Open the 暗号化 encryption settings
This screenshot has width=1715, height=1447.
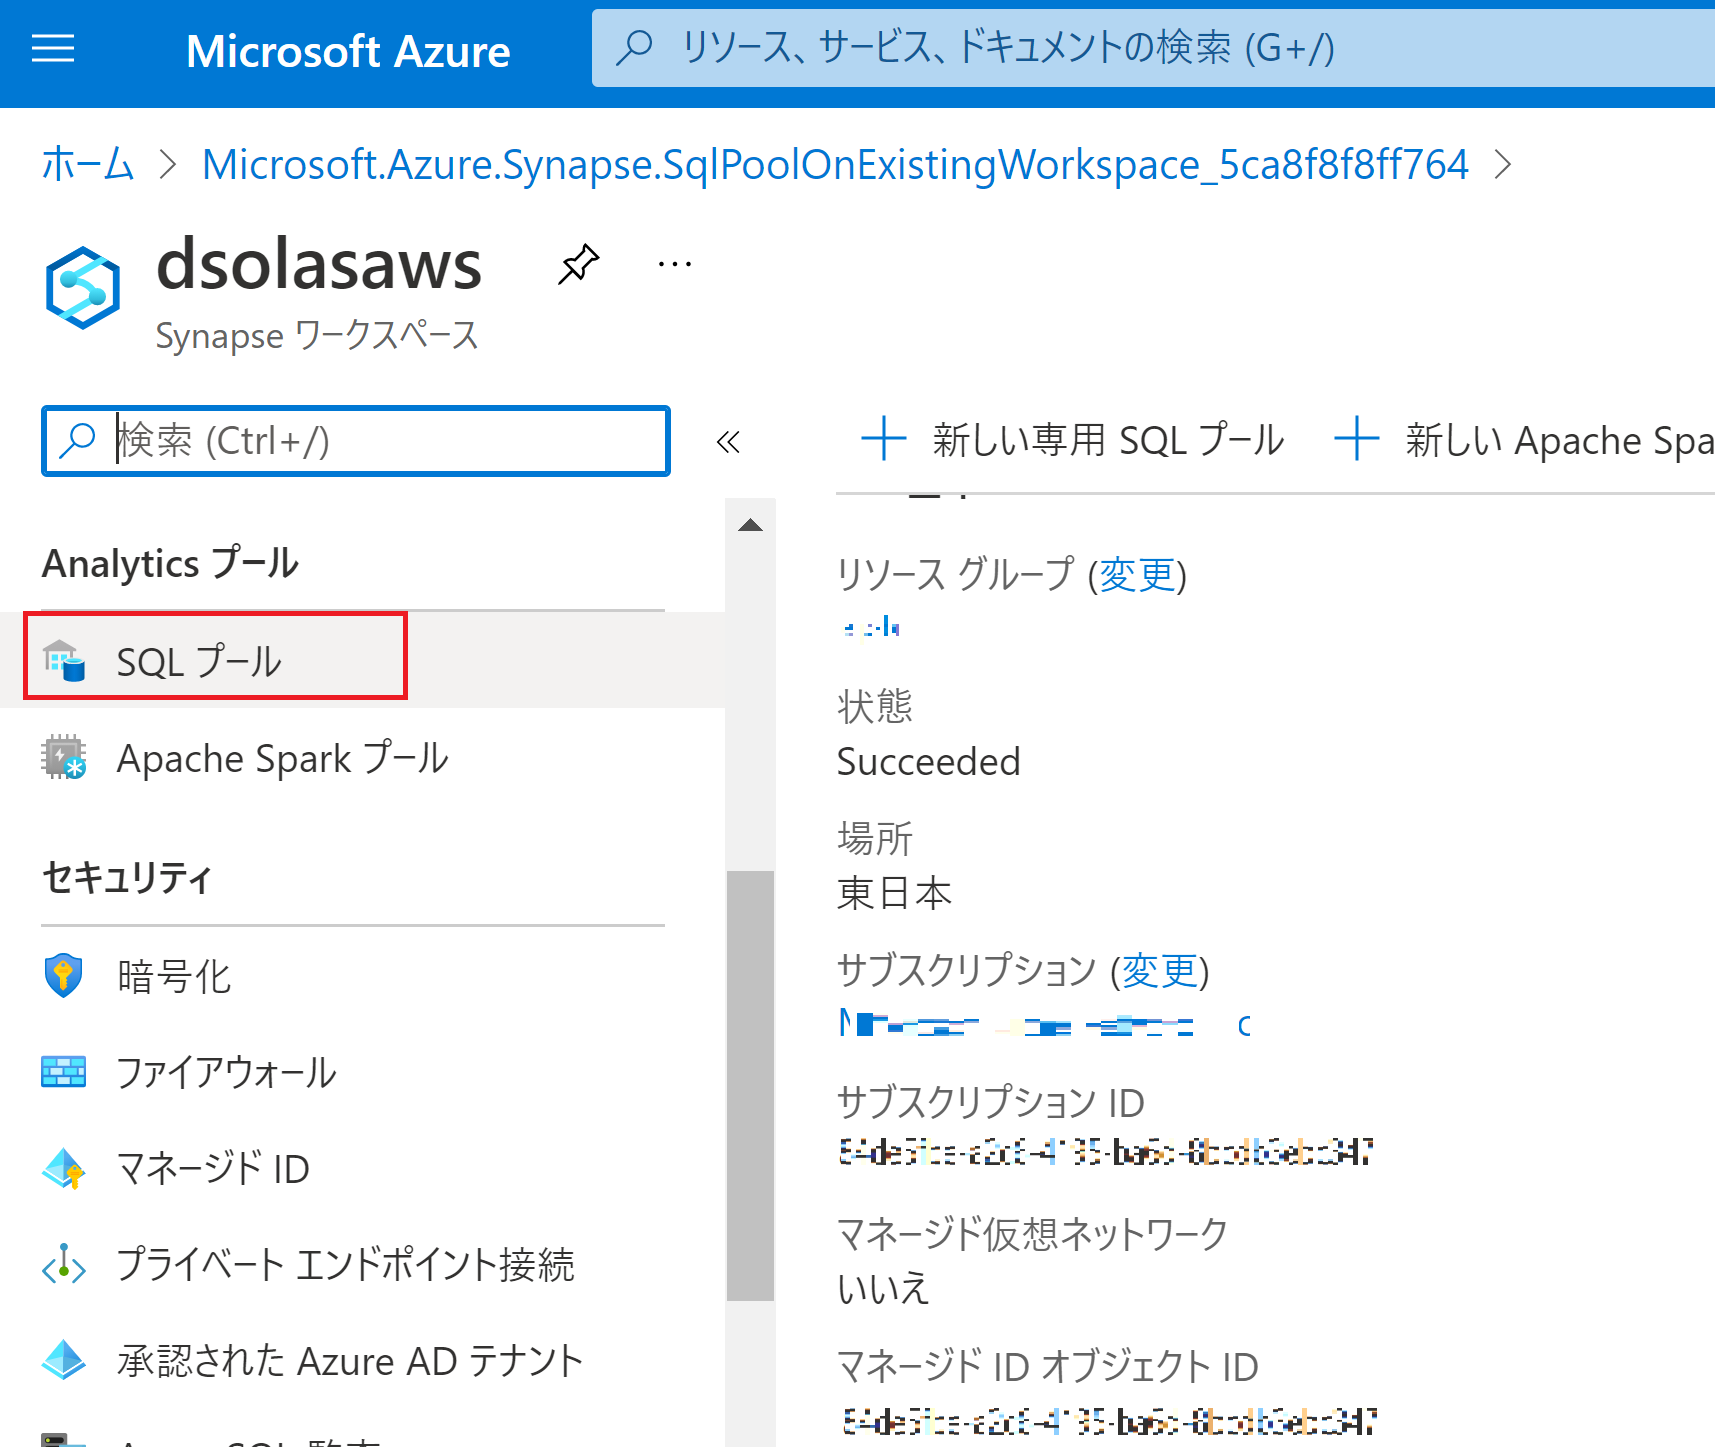point(174,976)
